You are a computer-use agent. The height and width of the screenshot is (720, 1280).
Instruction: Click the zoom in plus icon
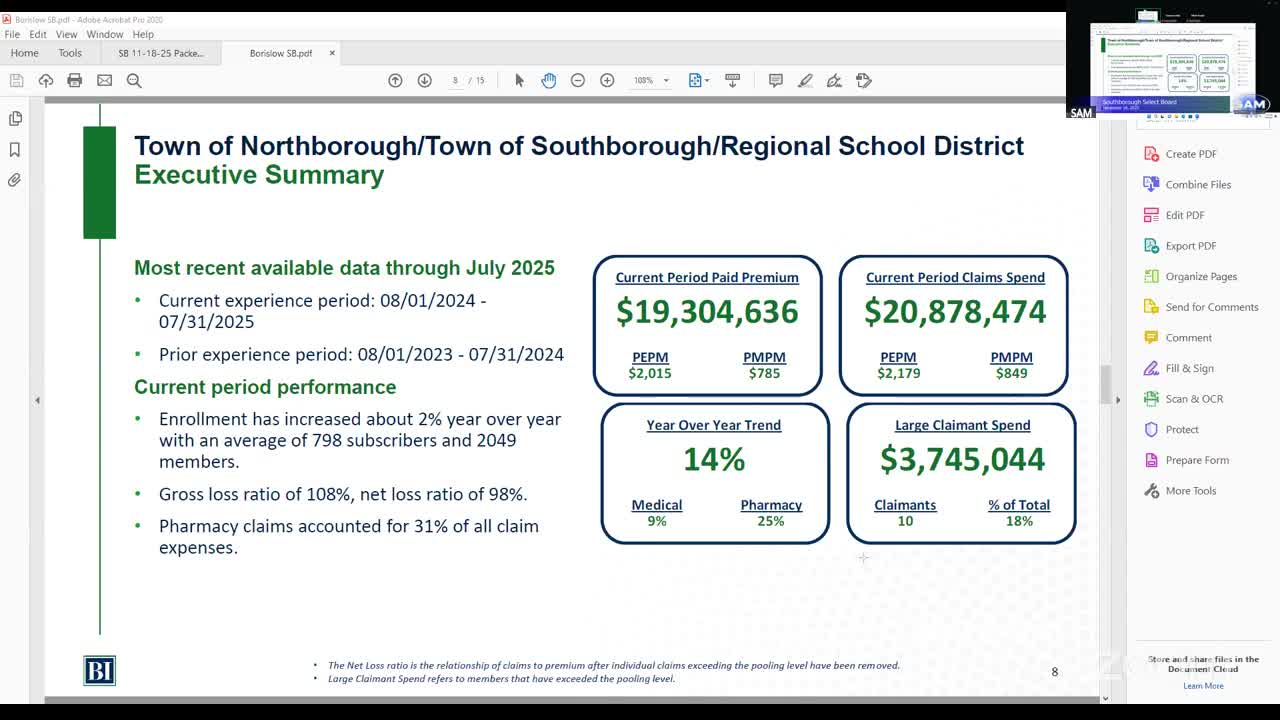point(607,80)
